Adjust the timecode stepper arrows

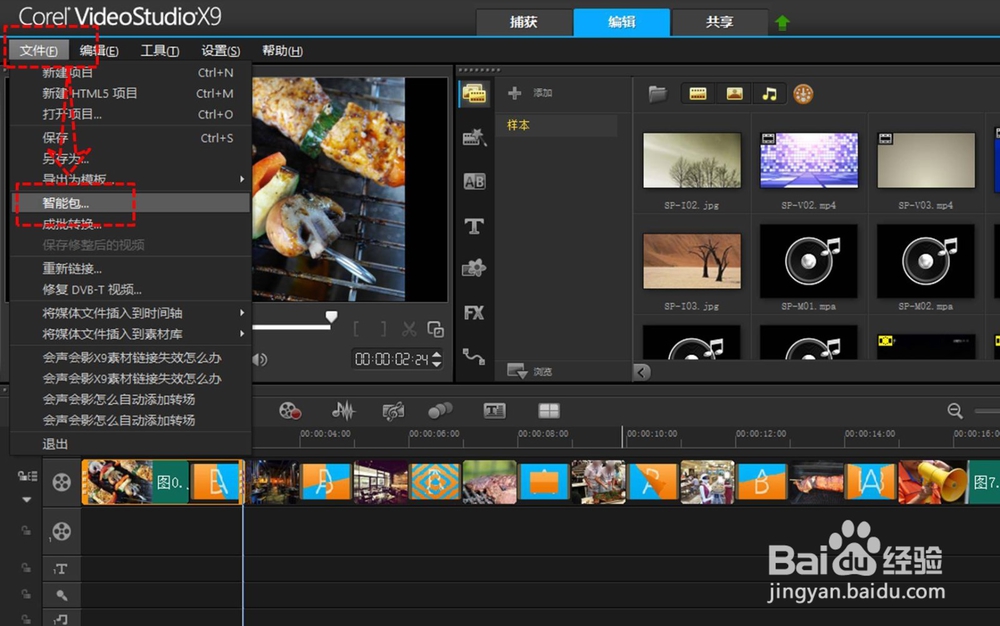[437, 360]
